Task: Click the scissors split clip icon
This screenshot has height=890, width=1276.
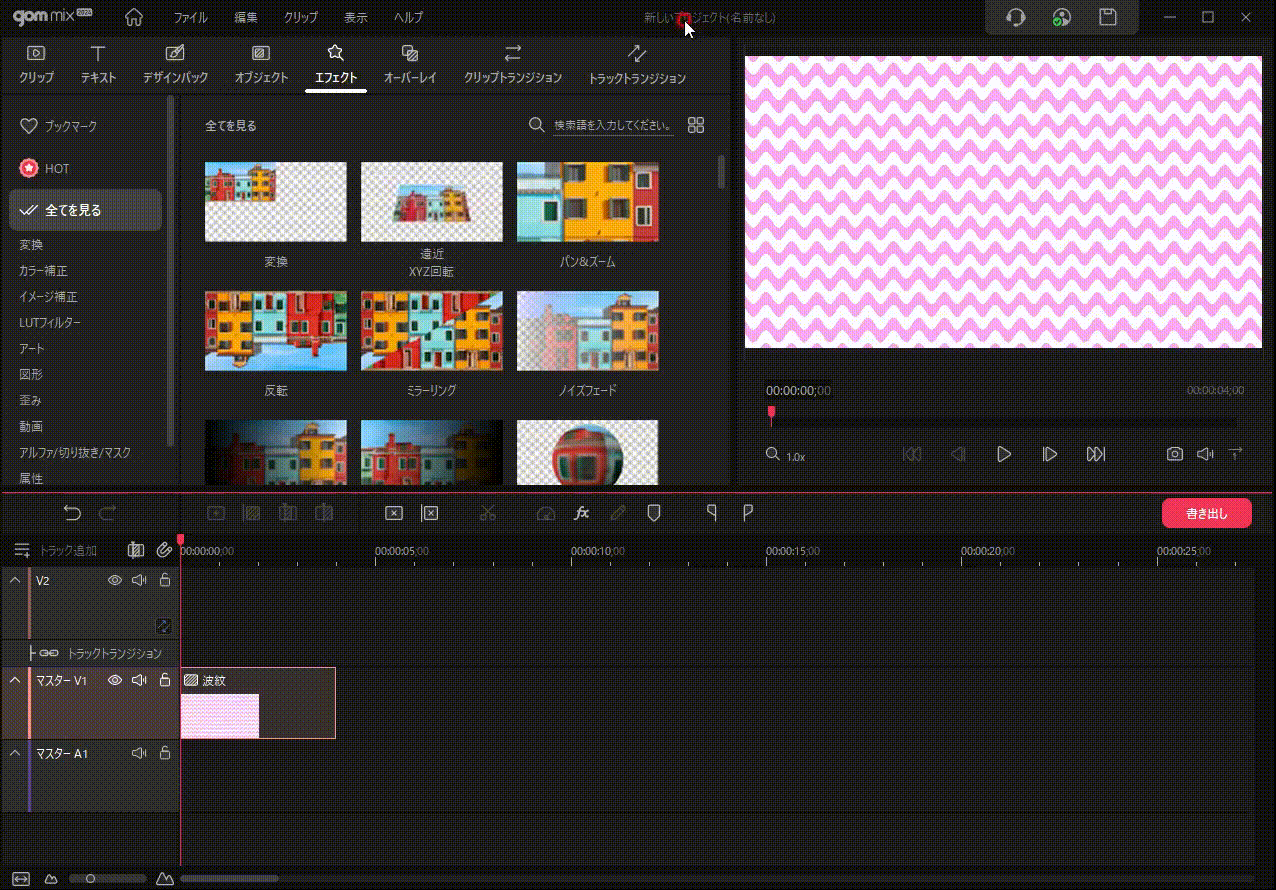Action: click(x=488, y=513)
